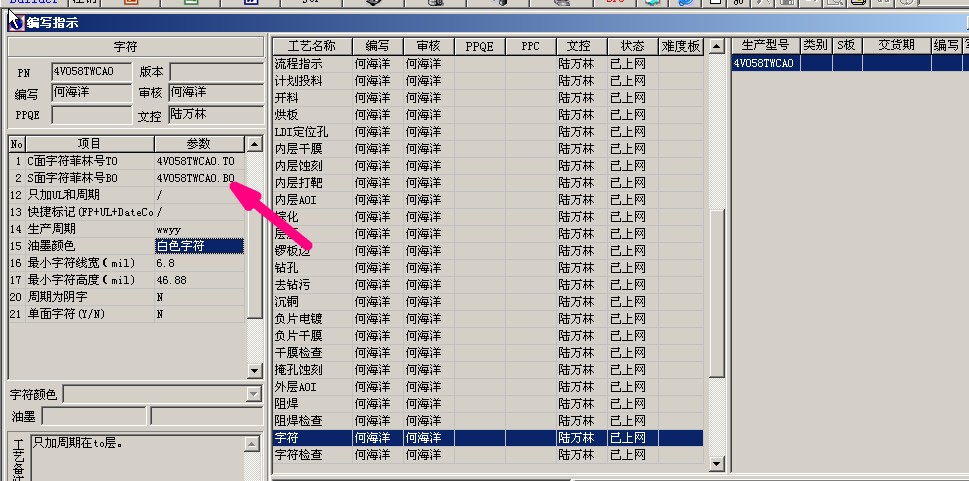Viewport: 969px width, 481px height.
Task: Select the 油墨颜色 parameter row
Action: (127, 246)
